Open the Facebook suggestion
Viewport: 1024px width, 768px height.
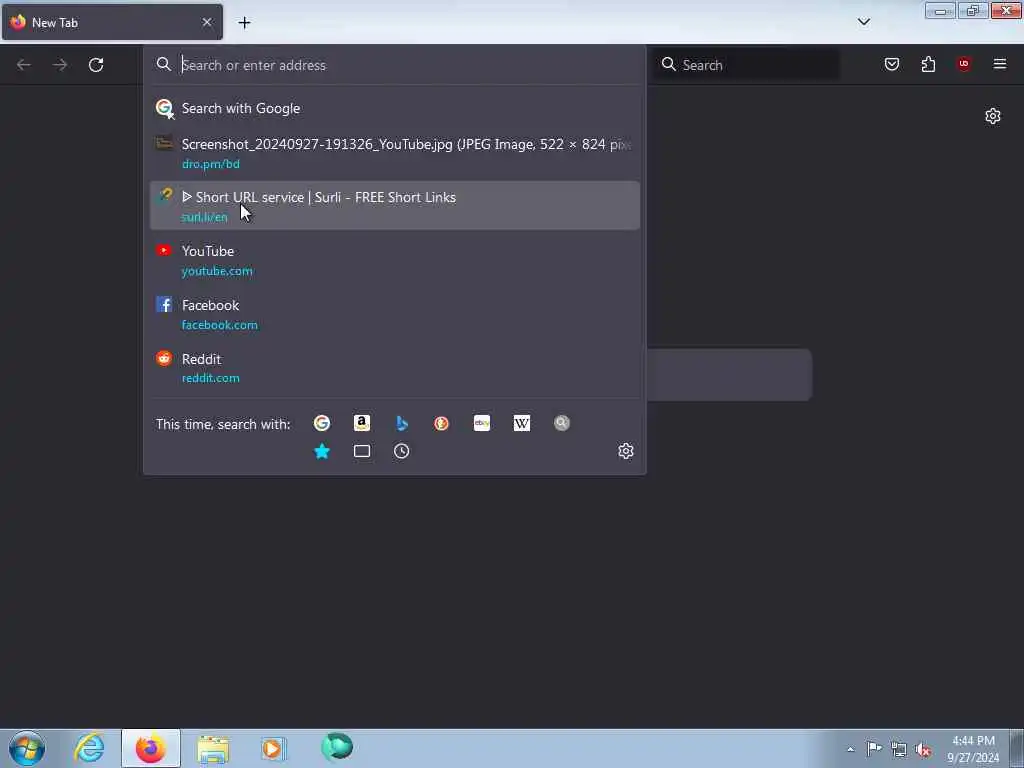pyautogui.click(x=394, y=314)
